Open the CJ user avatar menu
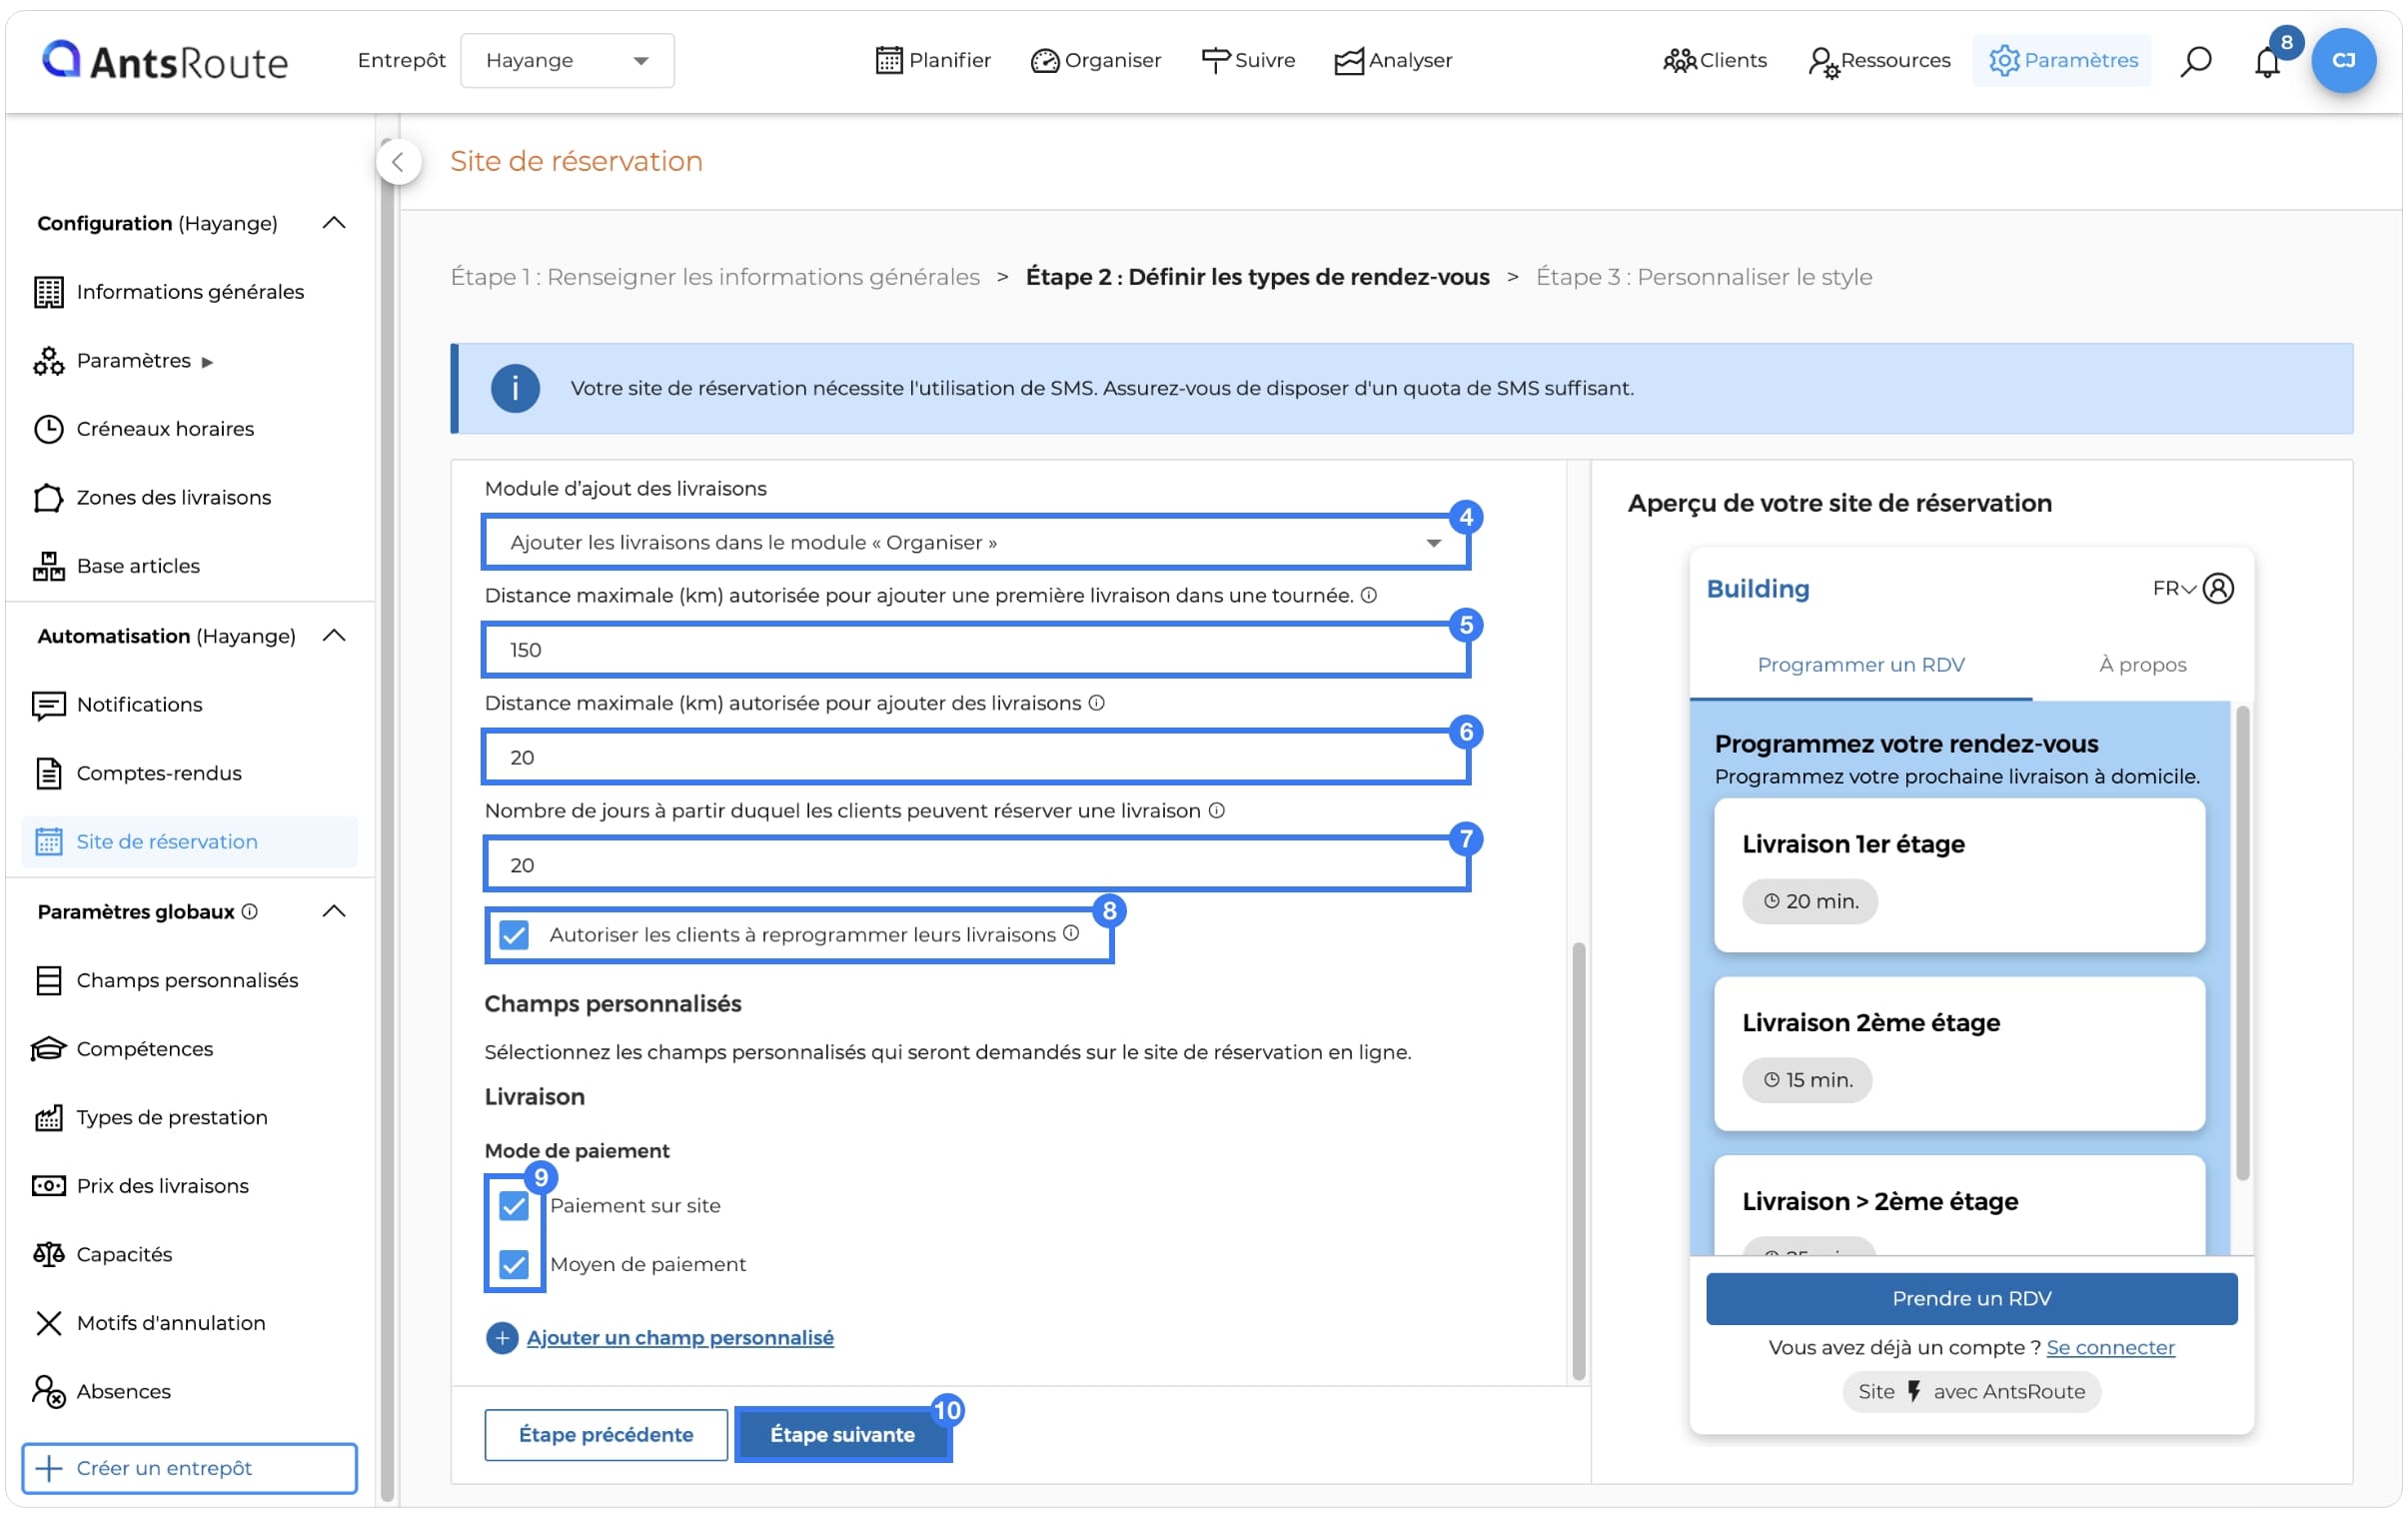 [2343, 60]
